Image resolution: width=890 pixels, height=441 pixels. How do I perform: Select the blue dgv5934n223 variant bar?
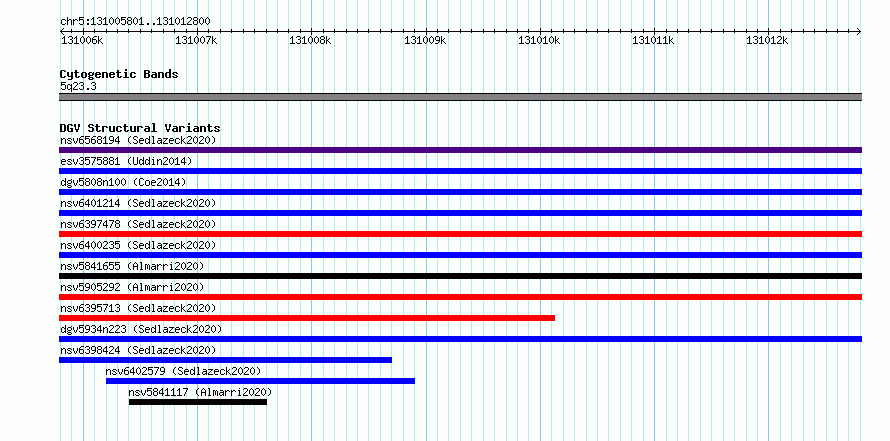460,339
